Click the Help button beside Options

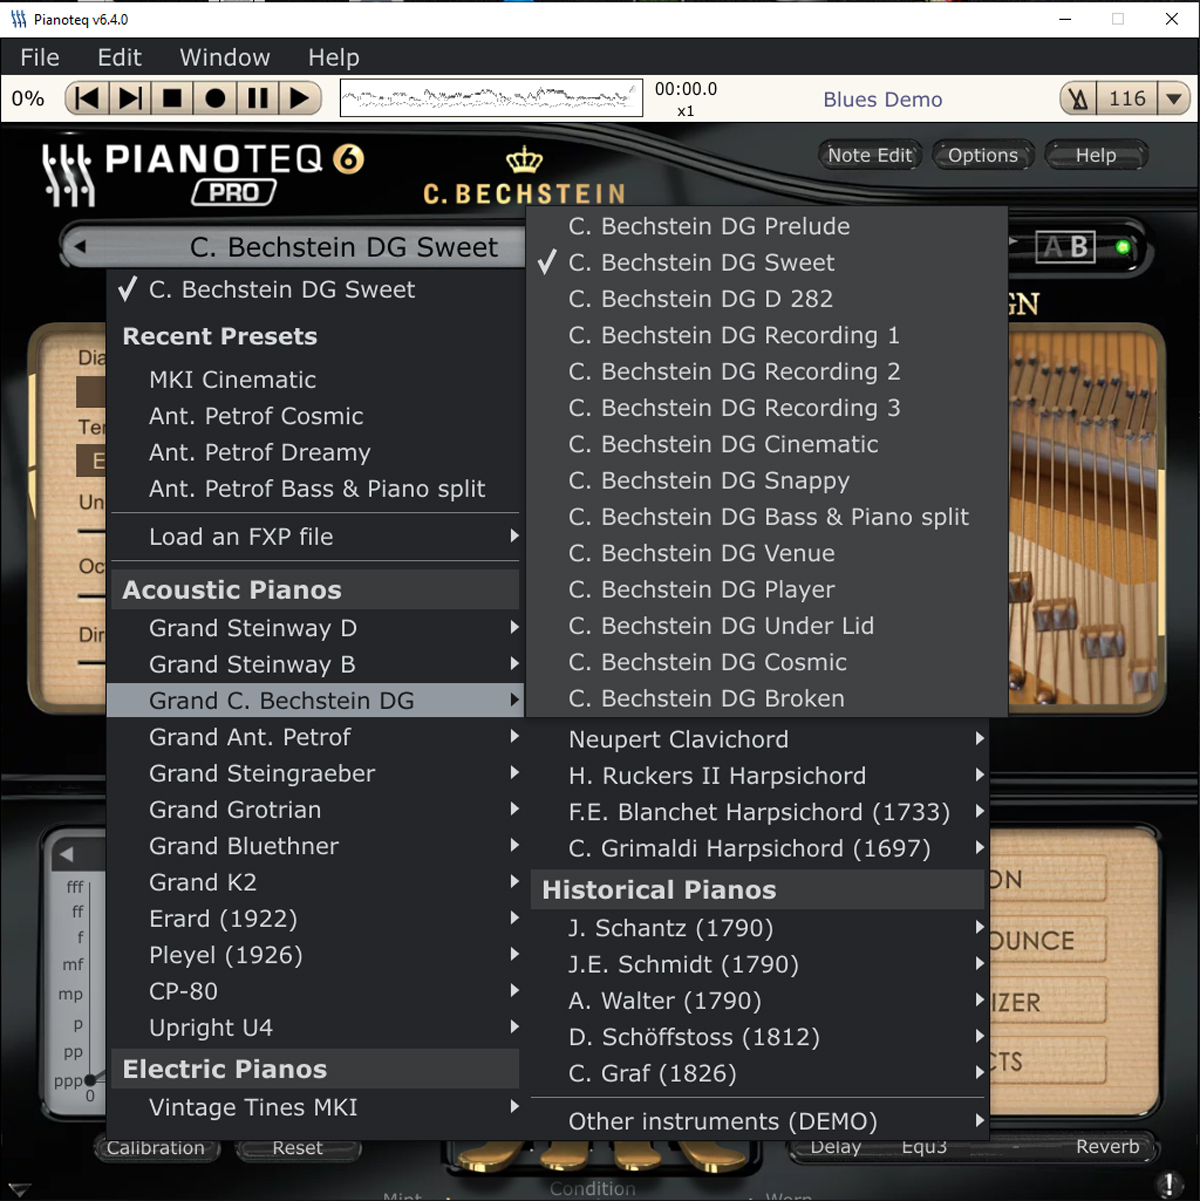[x=1096, y=155]
